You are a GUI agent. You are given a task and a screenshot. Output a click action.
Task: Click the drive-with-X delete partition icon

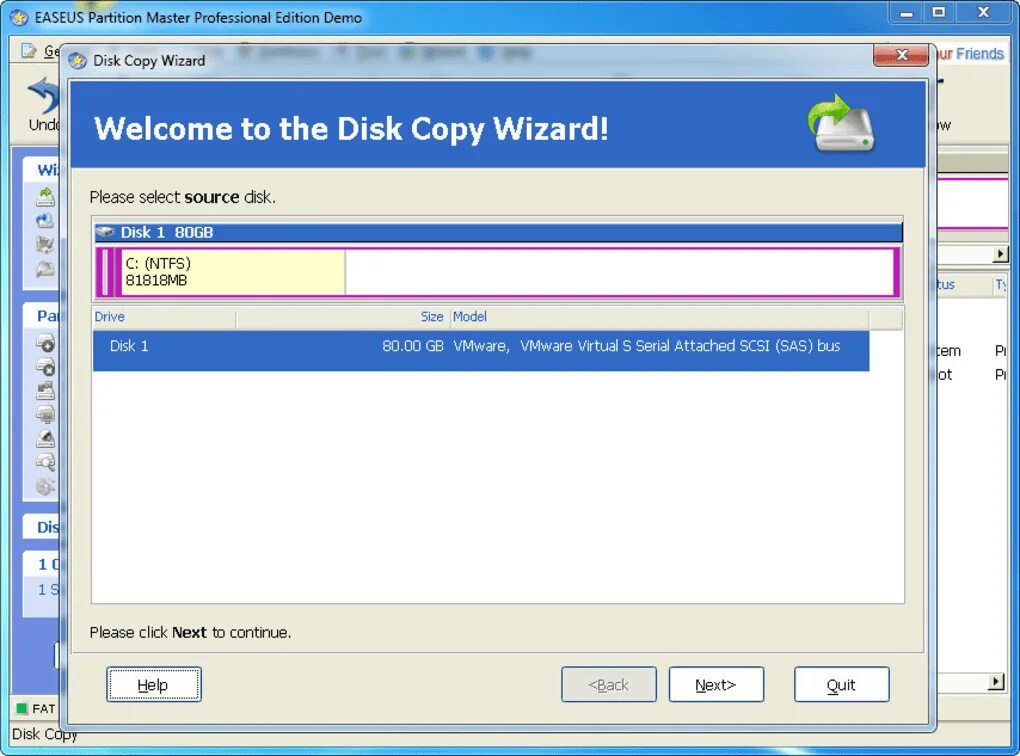(46, 367)
